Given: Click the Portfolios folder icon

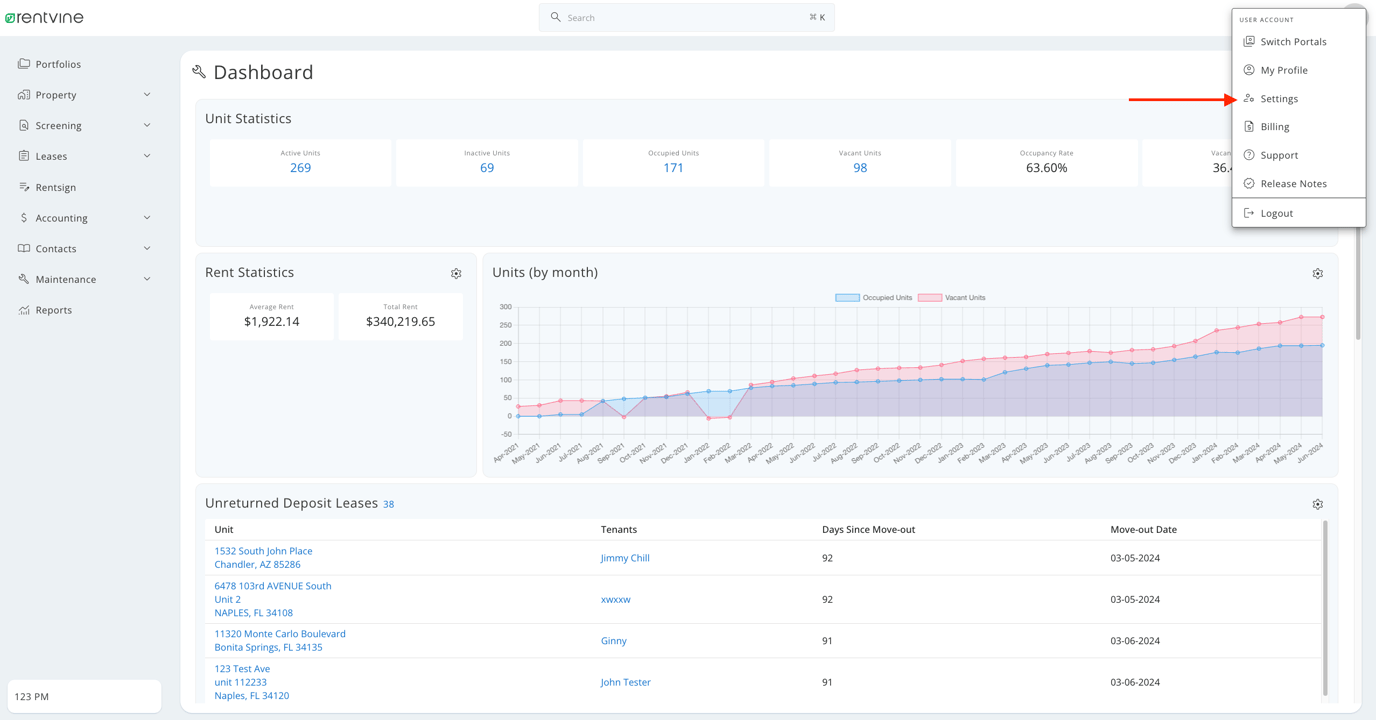Looking at the screenshot, I should (x=24, y=64).
